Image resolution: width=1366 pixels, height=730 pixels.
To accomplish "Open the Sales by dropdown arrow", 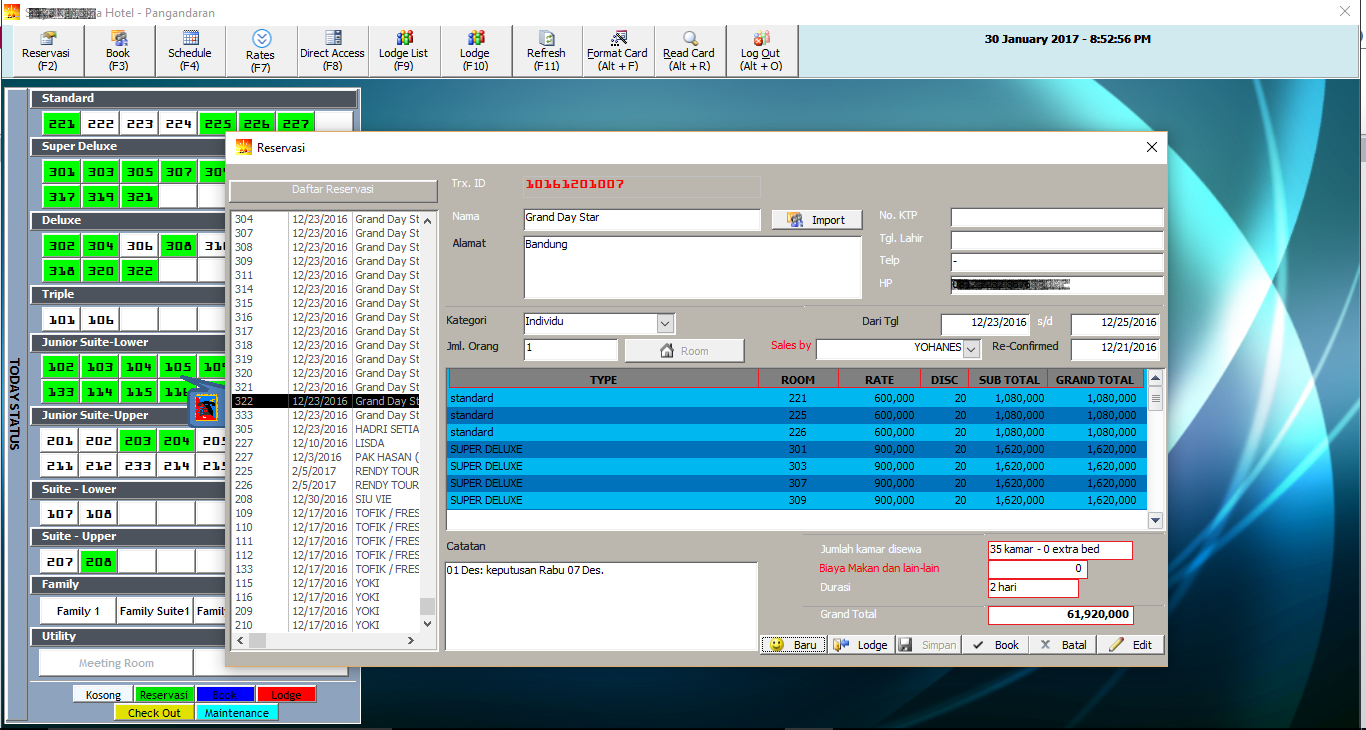I will [971, 348].
